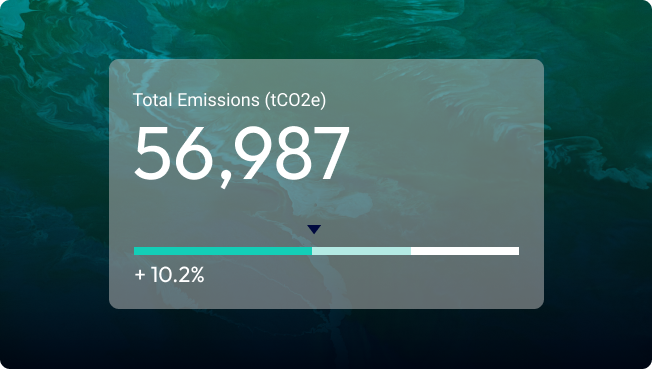Click the white unfilled progress bar segment
Image resolution: width=652 pixels, height=369 pixels.
pos(465,251)
